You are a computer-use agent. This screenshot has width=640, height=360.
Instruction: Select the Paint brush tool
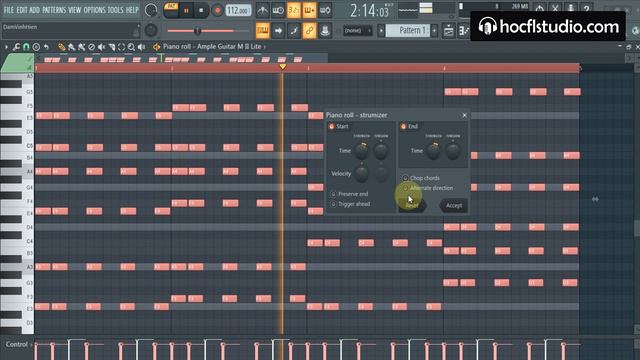(x=71, y=47)
